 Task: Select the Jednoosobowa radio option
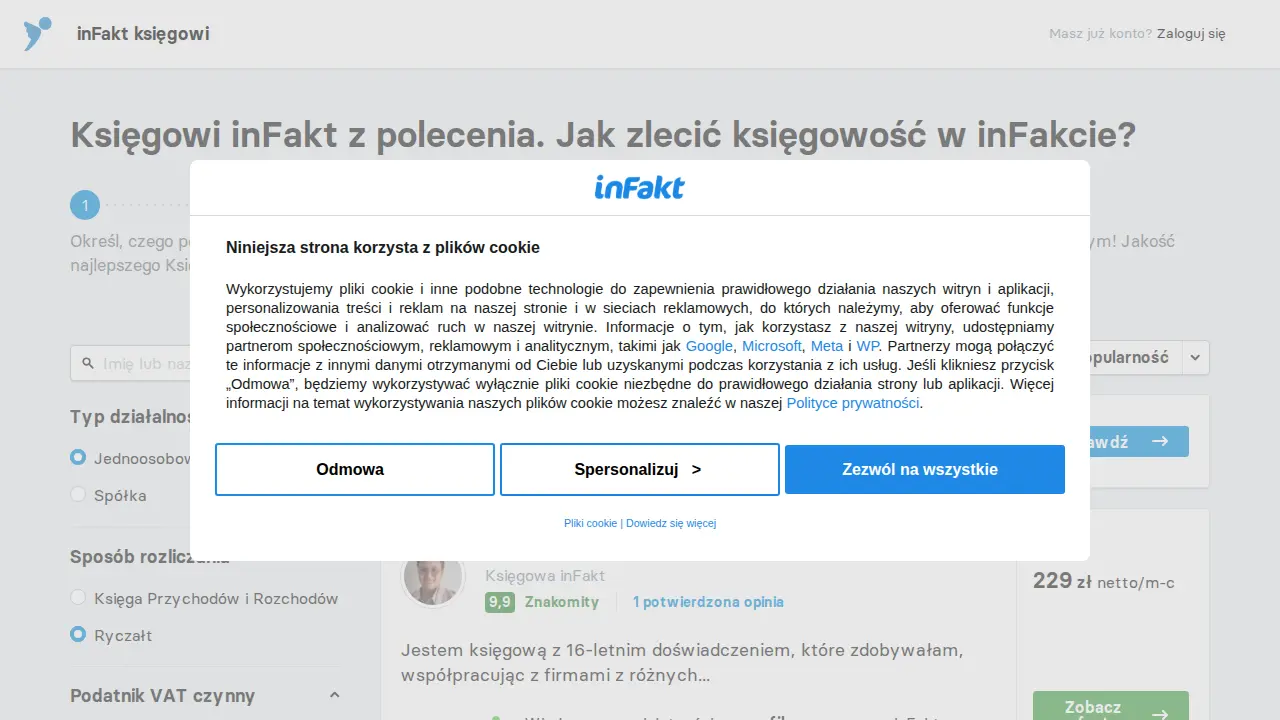[x=78, y=458]
